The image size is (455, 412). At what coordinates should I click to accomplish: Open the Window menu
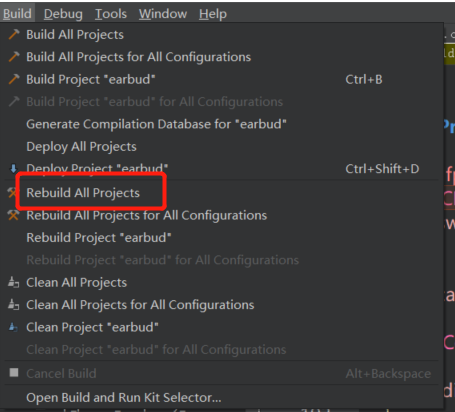[x=163, y=14]
